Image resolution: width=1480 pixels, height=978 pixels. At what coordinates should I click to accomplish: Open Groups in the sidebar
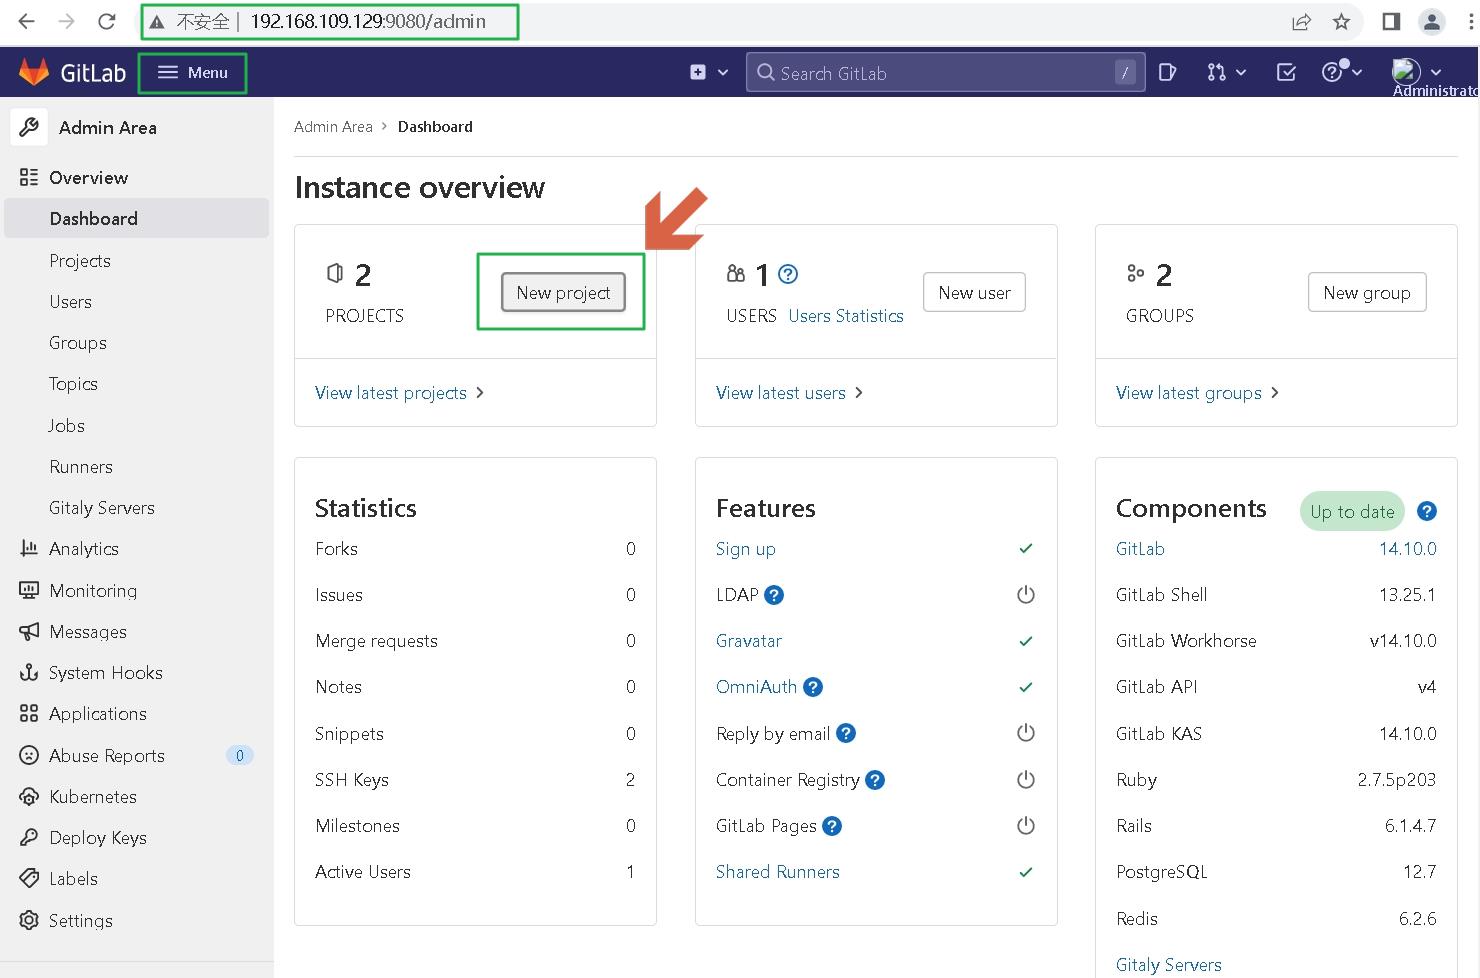[x=78, y=343]
